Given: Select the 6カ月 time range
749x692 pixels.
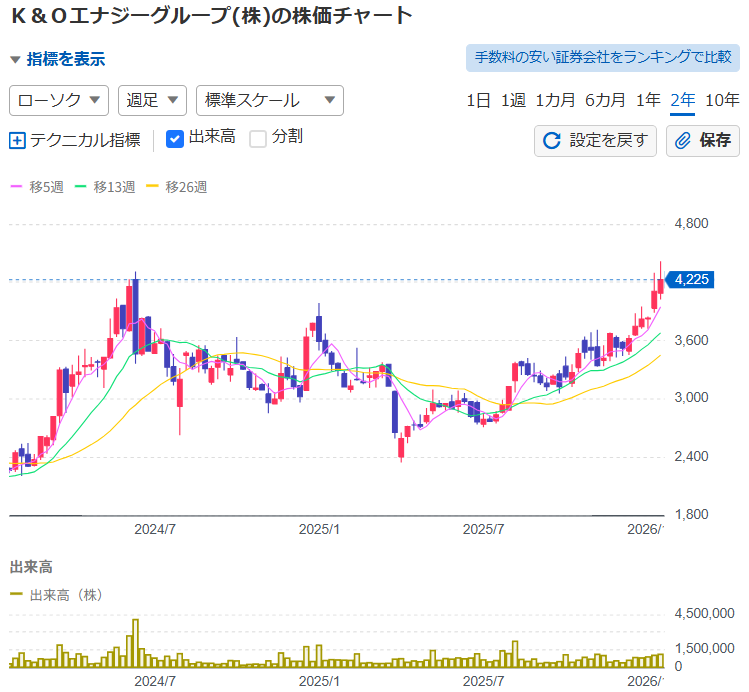Looking at the screenshot, I should (x=605, y=100).
